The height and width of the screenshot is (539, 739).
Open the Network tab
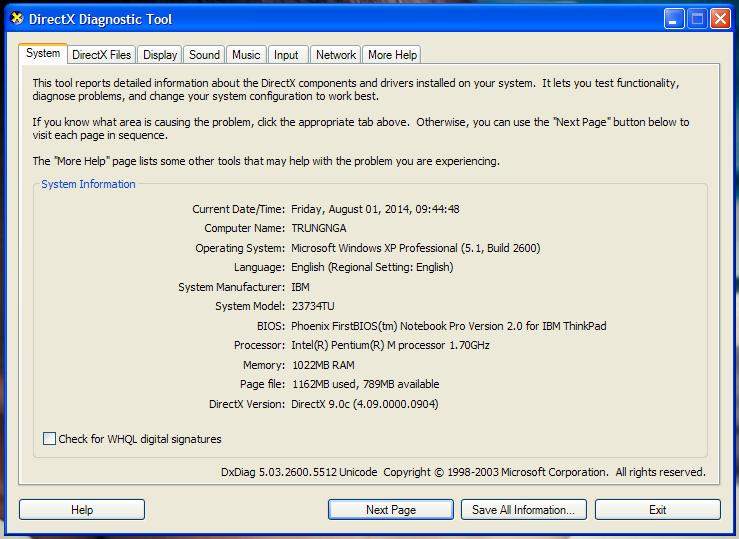click(336, 55)
